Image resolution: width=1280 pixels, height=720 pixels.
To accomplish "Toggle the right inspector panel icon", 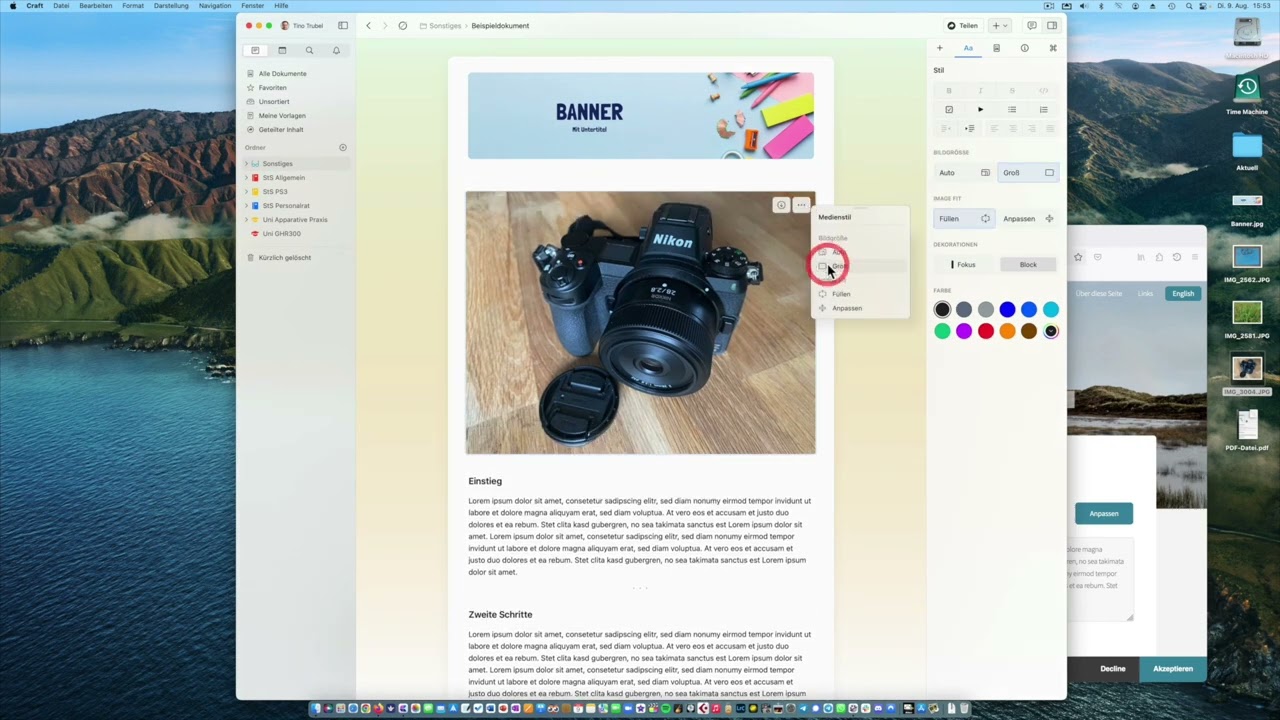I will (x=1052, y=25).
